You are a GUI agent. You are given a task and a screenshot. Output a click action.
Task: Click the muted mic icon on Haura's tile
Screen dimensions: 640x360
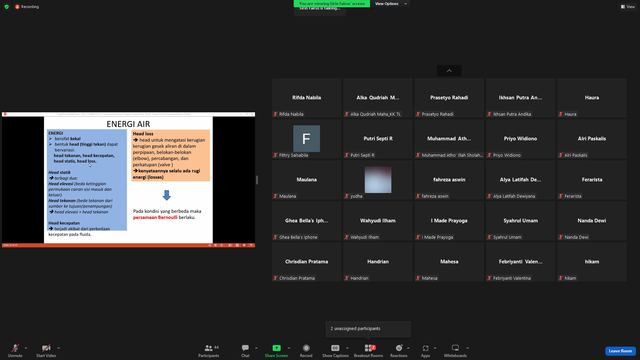click(x=561, y=114)
